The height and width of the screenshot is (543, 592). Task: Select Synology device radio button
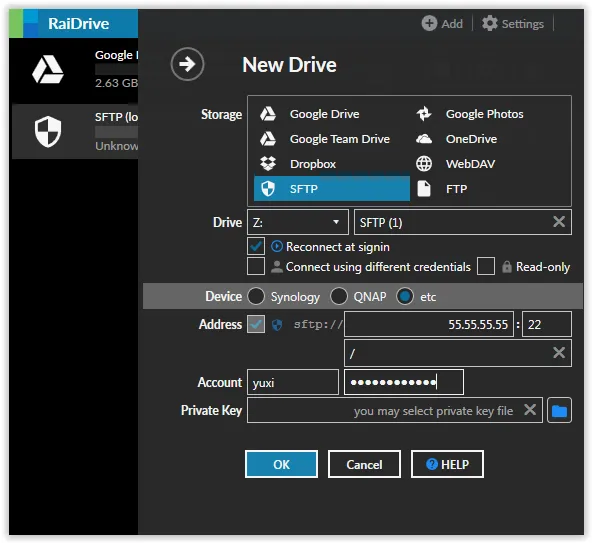point(256,296)
